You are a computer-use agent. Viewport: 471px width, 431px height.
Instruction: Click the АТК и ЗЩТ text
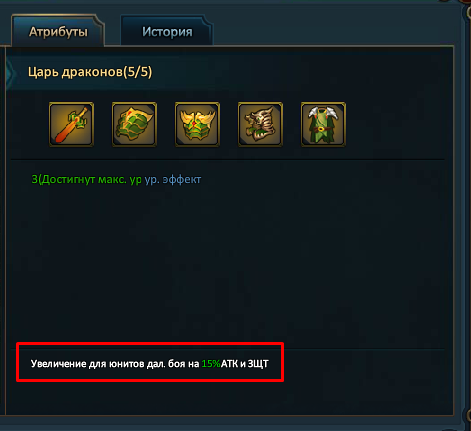244,364
